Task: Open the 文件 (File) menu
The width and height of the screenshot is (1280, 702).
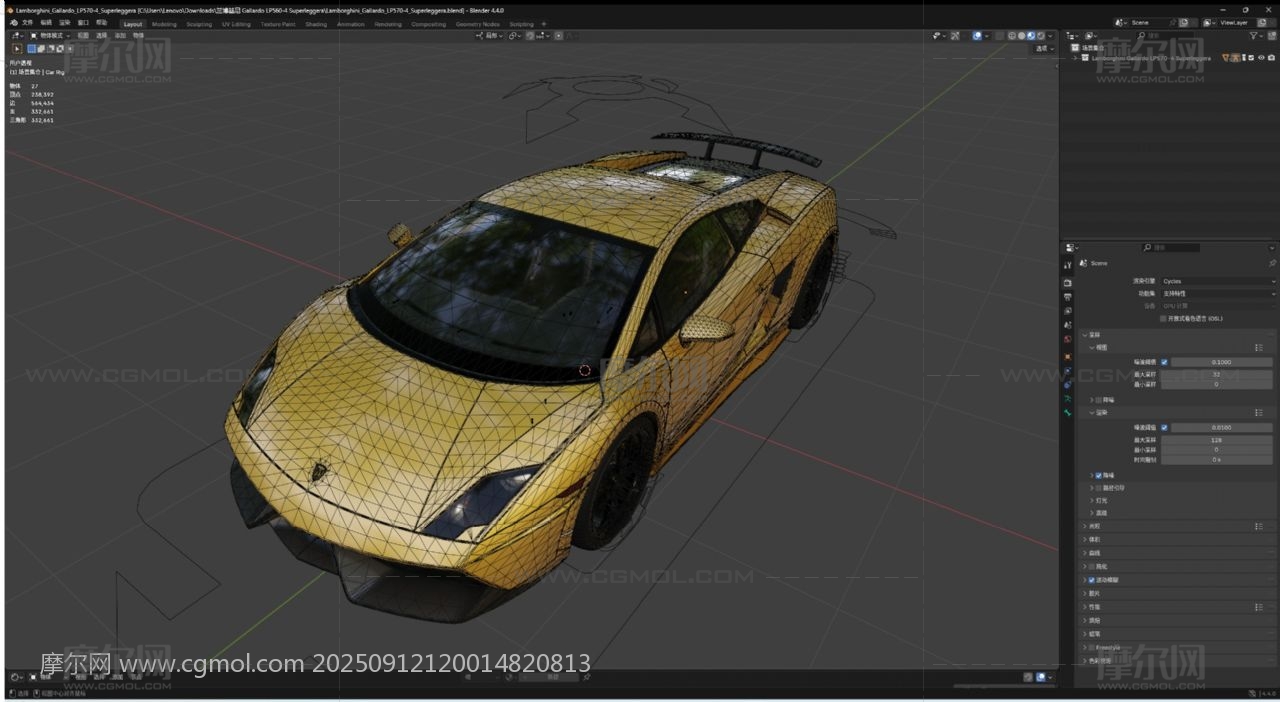Action: click(x=28, y=23)
